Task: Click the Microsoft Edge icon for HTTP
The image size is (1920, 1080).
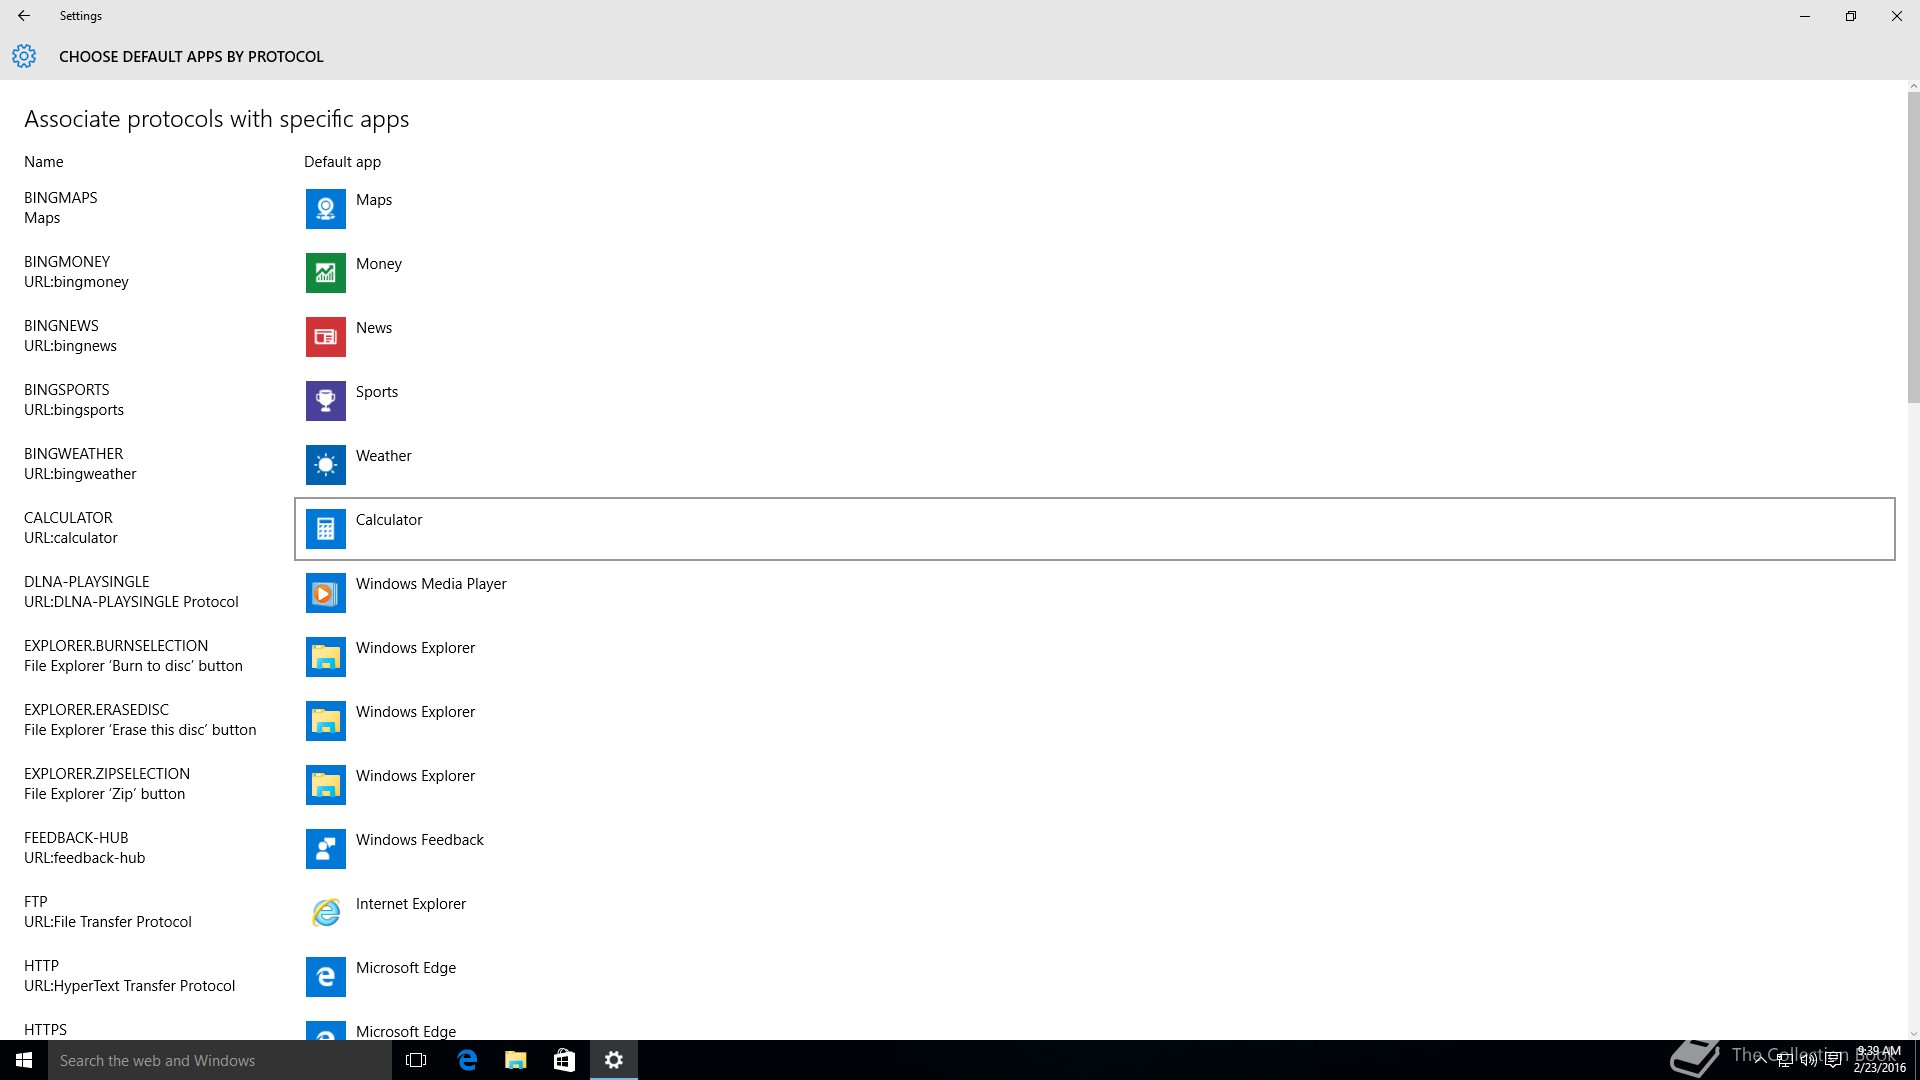Action: coord(325,977)
